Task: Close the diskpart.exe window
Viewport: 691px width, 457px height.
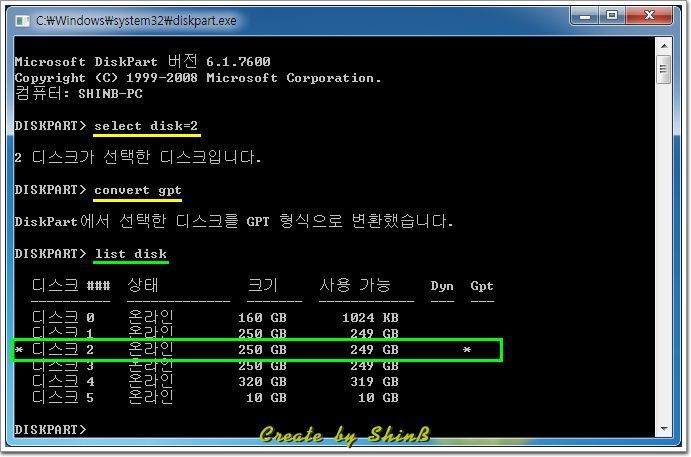Action: 649,16
